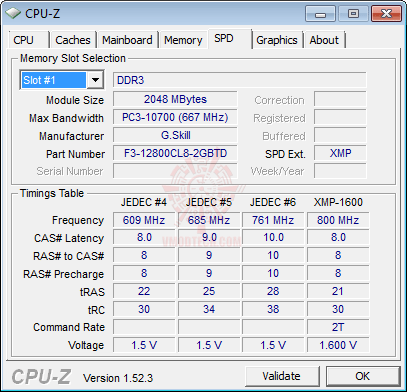Click the XMP-1600 CAS# Latency 8.0 cell

point(338,238)
